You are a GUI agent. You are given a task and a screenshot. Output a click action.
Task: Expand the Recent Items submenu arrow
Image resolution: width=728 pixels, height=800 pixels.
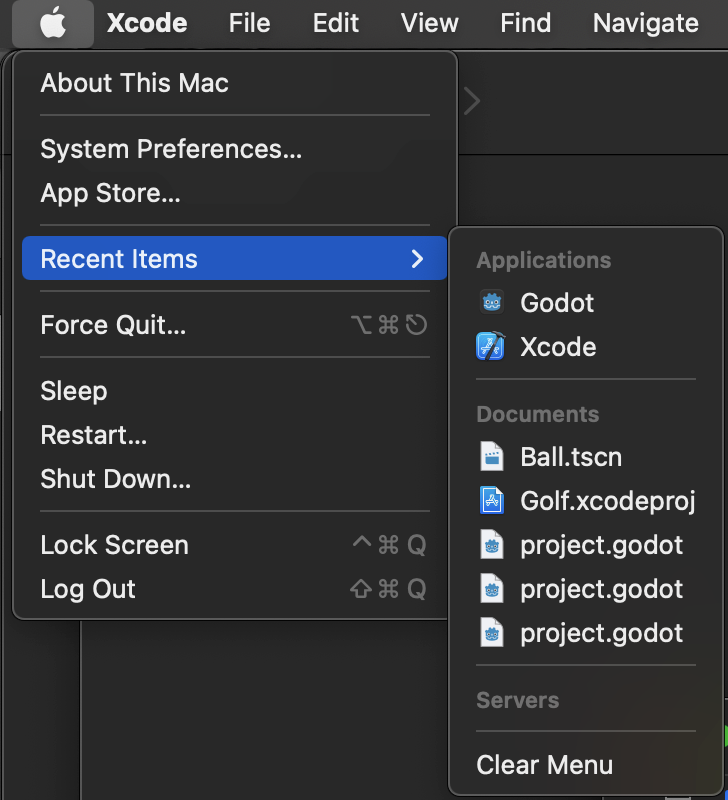pos(419,258)
